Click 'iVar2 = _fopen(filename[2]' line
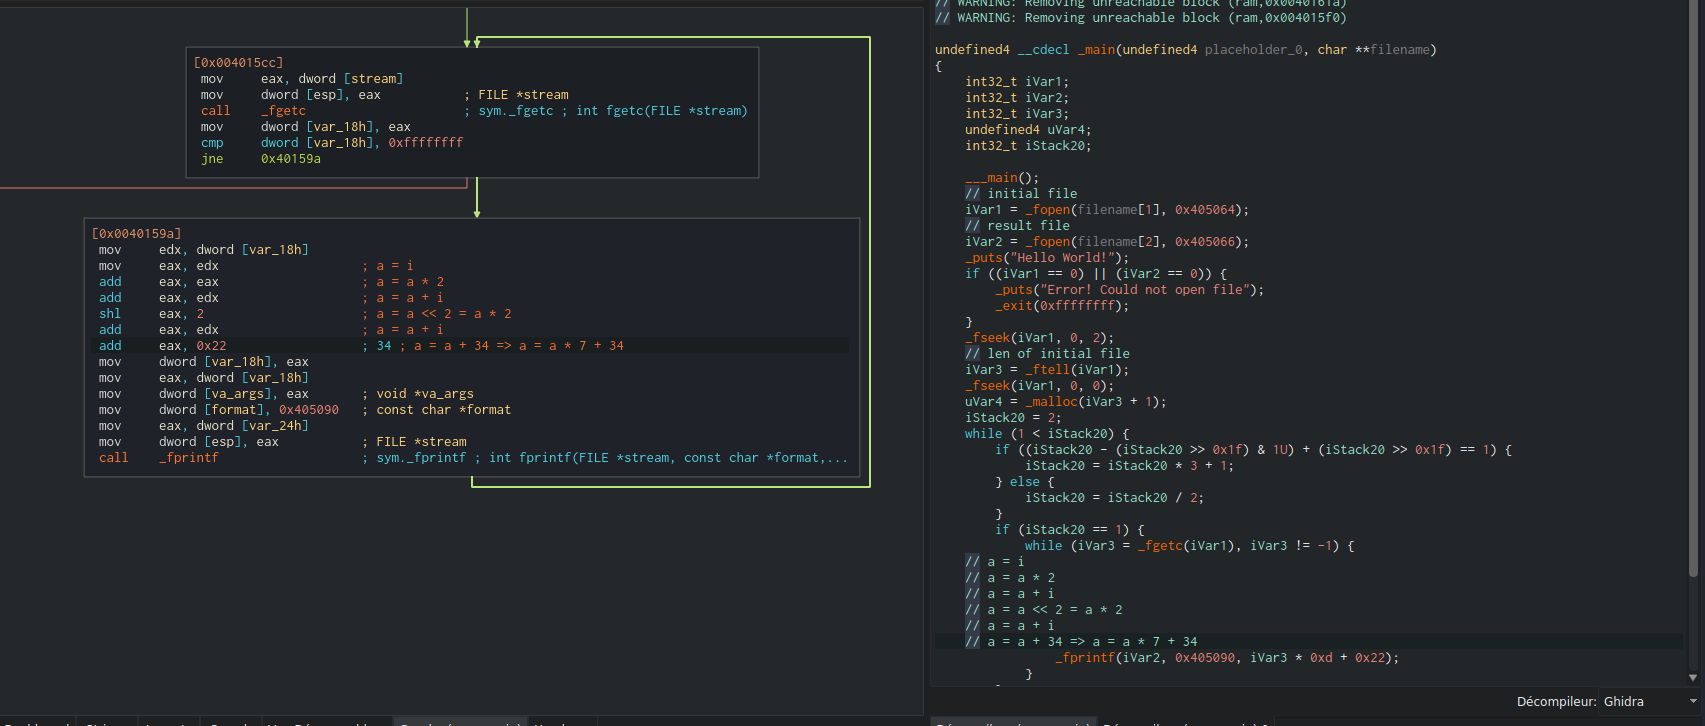Viewport: 1705px width, 726px height. click(x=1107, y=241)
